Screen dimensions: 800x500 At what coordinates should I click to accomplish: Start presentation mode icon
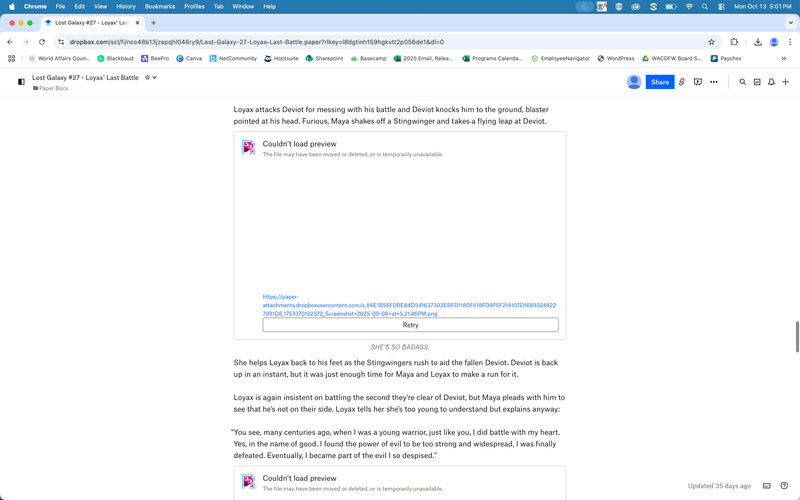697,82
